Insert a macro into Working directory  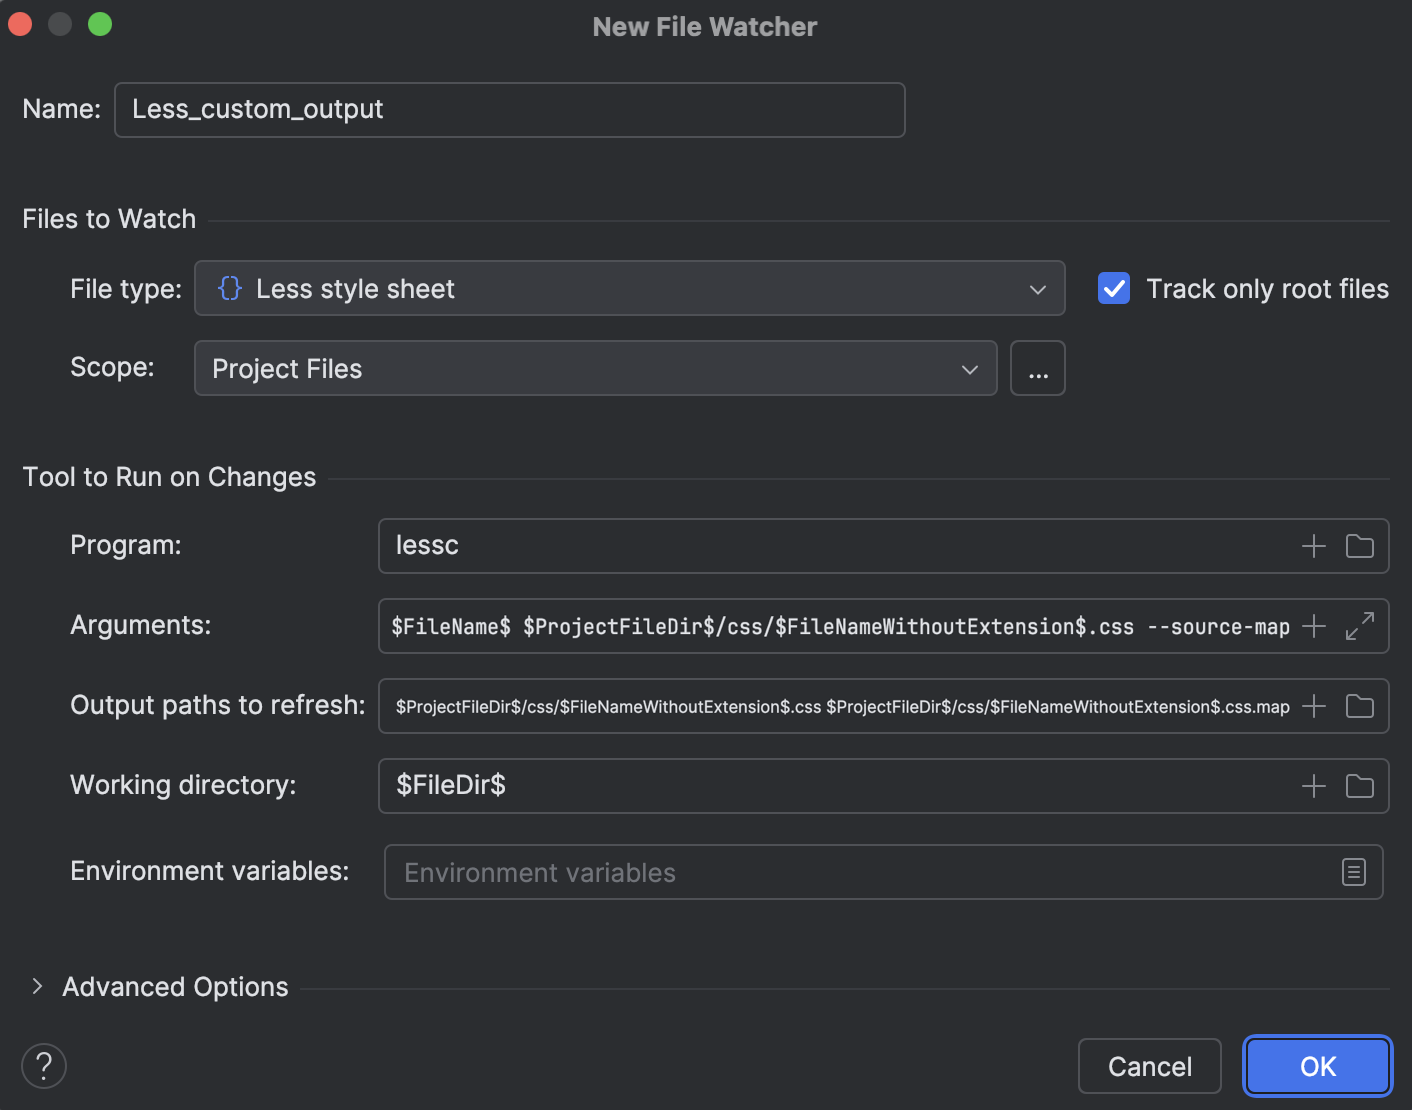[x=1313, y=786]
